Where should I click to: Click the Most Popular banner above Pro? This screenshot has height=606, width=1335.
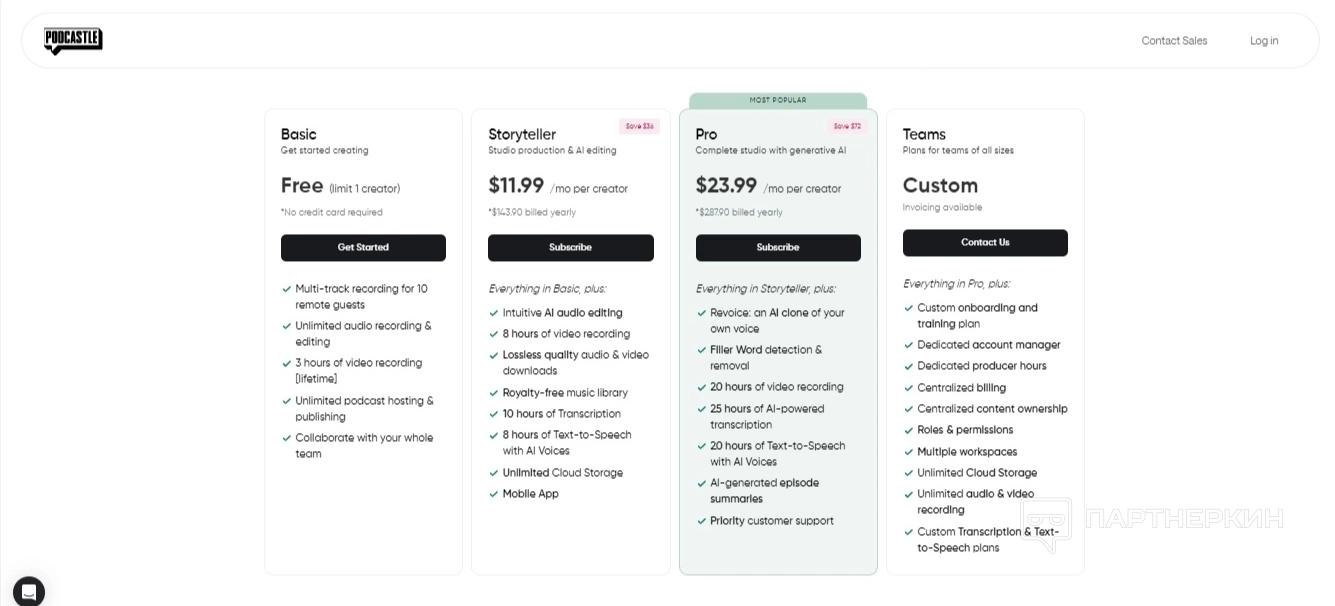click(x=778, y=100)
